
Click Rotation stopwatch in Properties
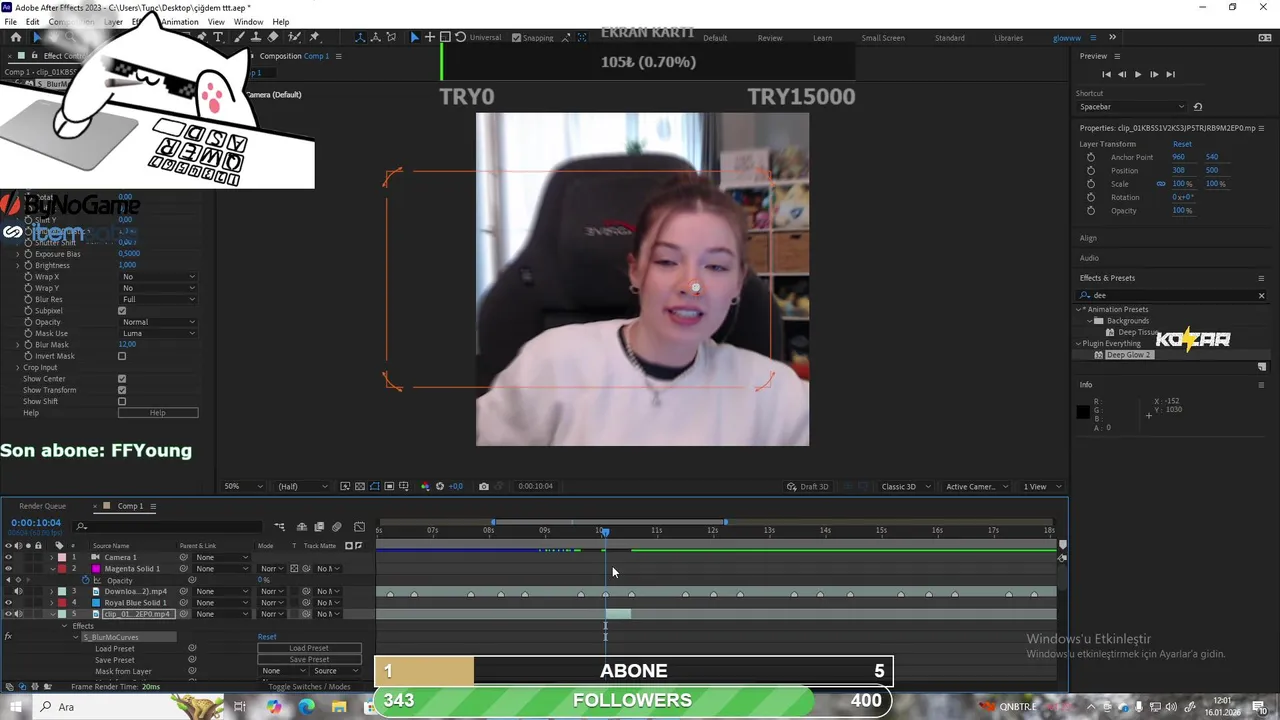click(1091, 197)
